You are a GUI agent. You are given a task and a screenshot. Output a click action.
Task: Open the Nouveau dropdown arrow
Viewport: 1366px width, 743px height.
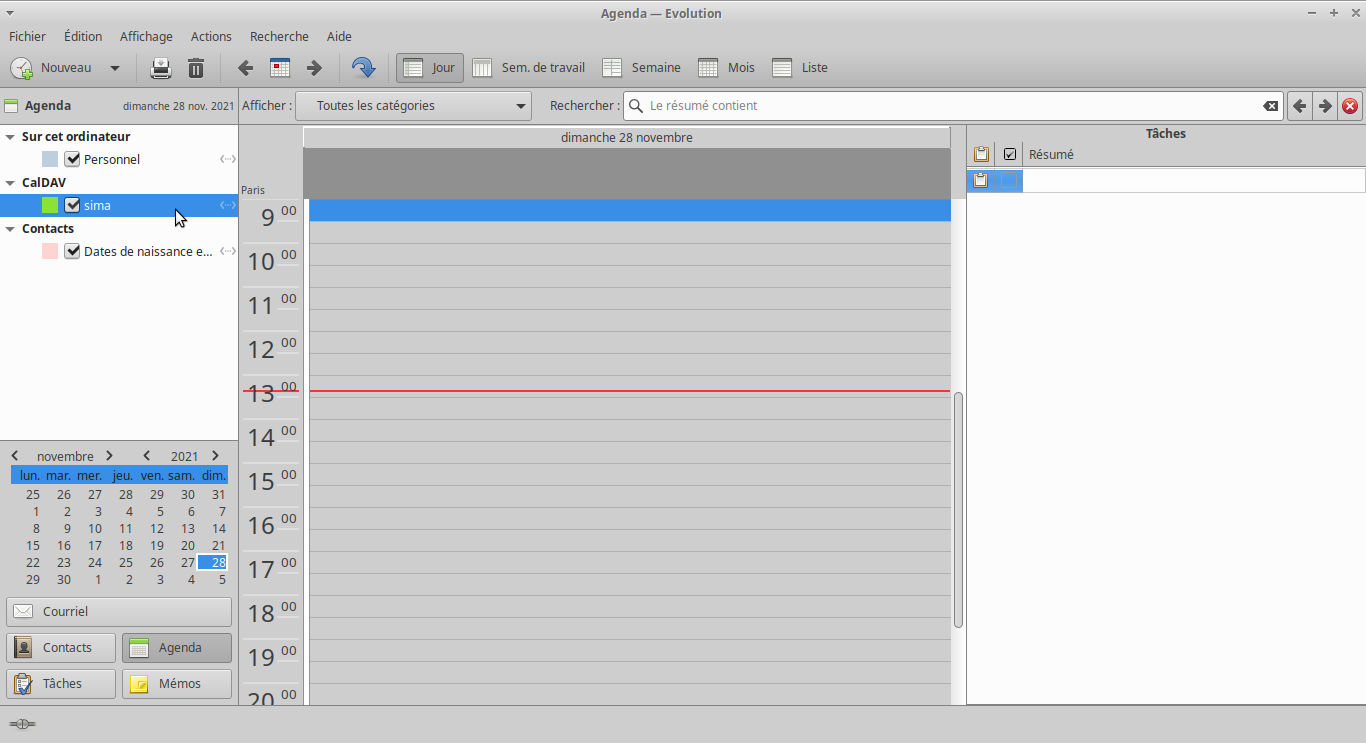click(x=115, y=68)
